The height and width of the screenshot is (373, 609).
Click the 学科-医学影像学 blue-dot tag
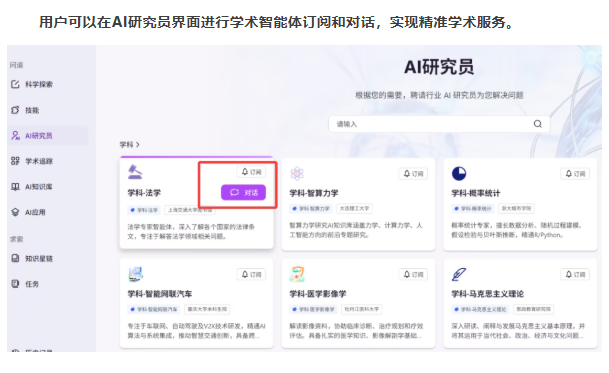point(314,309)
